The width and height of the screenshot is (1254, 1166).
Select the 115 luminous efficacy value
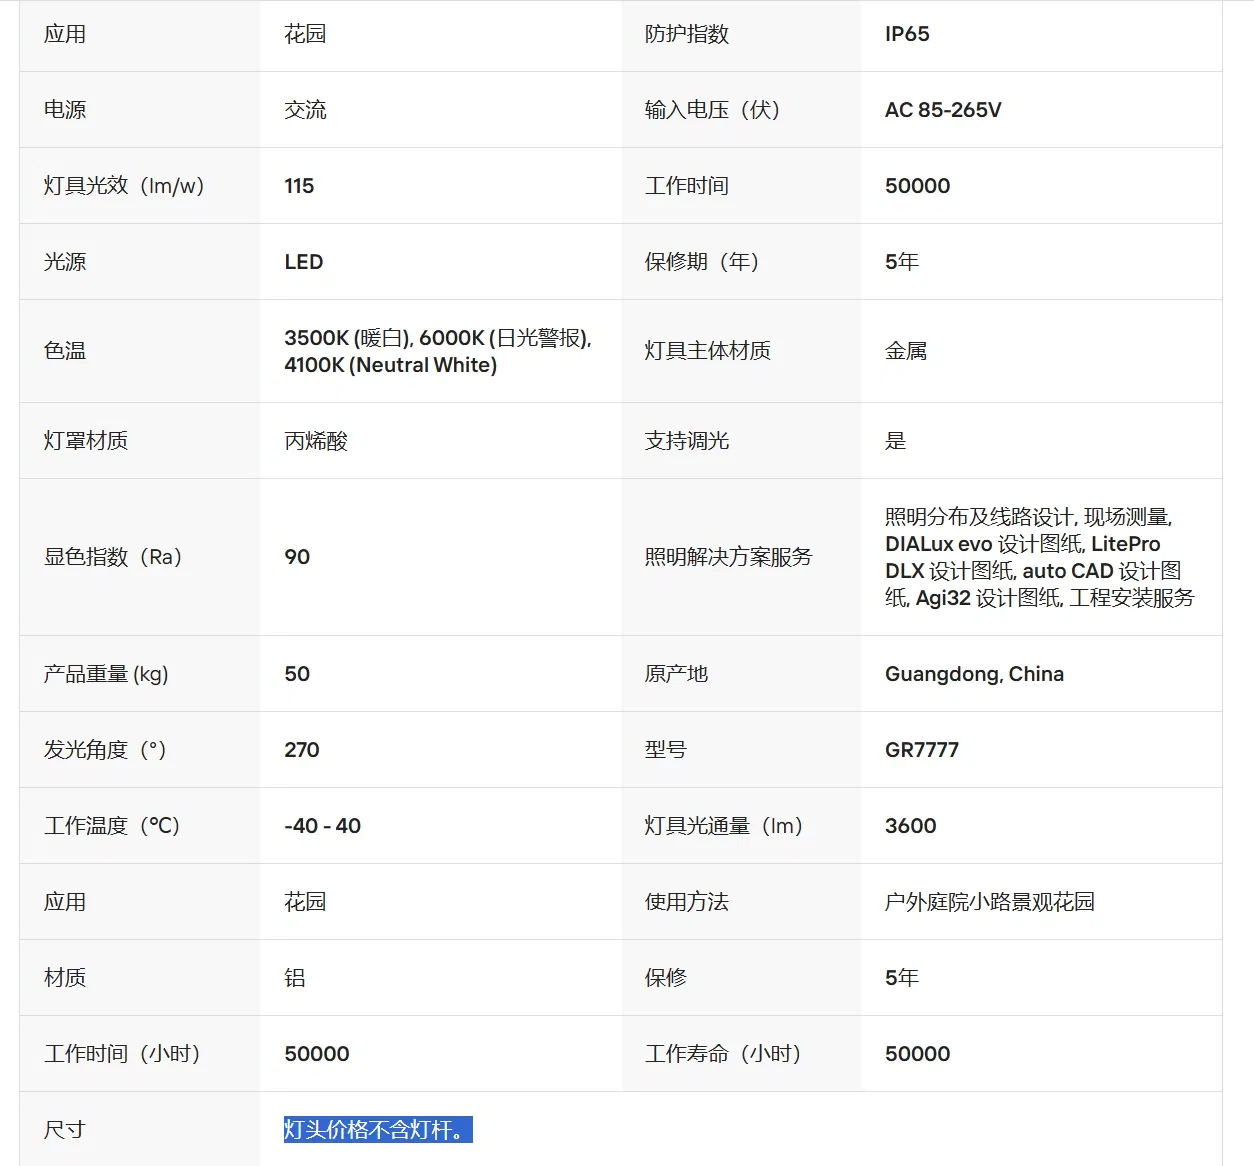pos(299,186)
